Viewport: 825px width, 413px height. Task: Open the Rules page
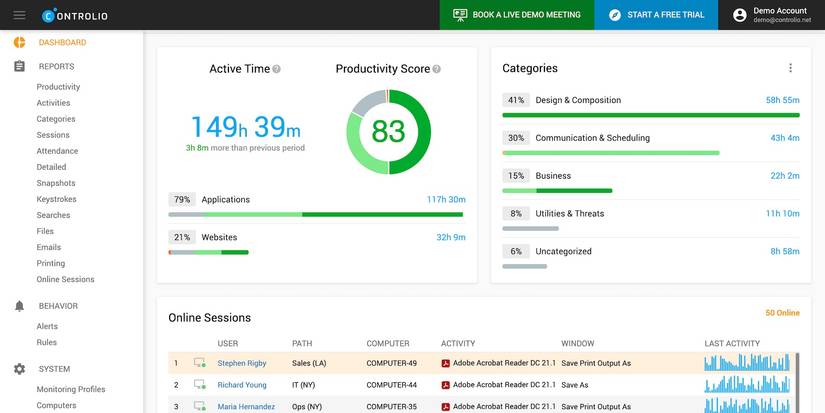click(47, 343)
